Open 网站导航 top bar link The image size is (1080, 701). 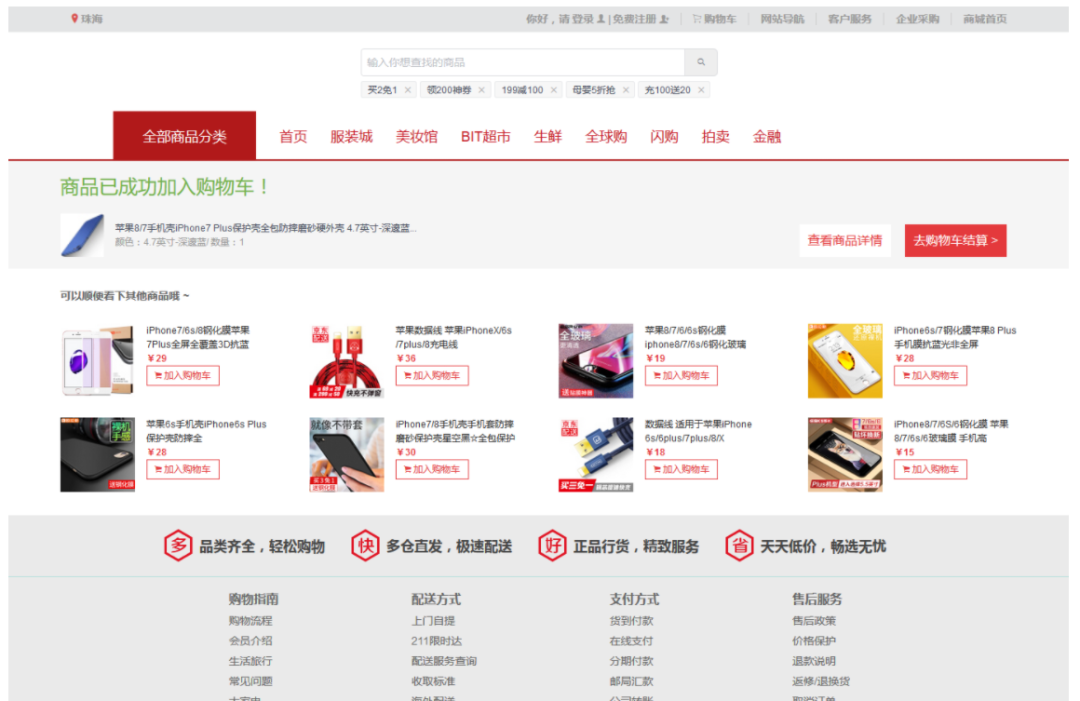[782, 19]
